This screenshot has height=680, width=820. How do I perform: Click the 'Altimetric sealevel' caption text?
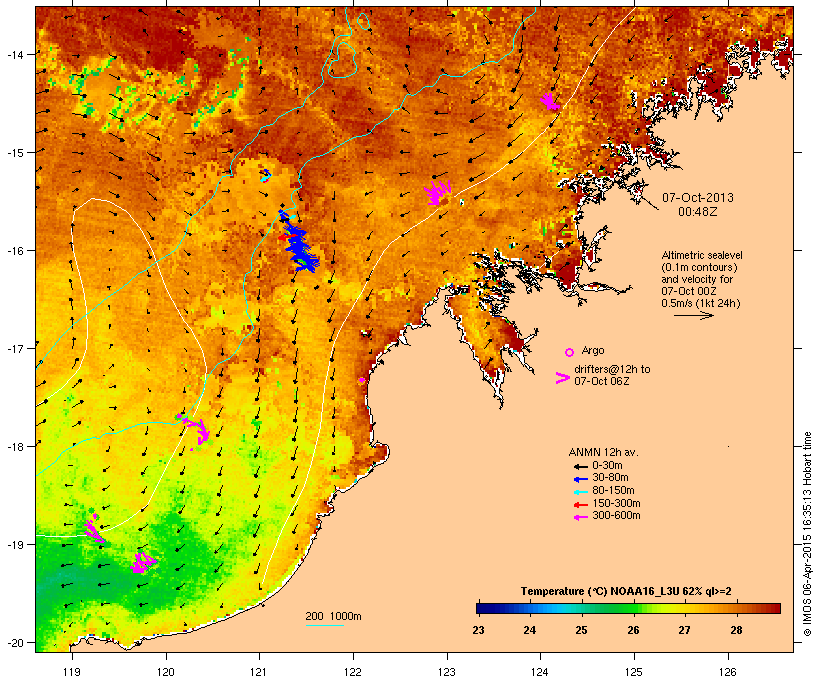[x=702, y=255]
